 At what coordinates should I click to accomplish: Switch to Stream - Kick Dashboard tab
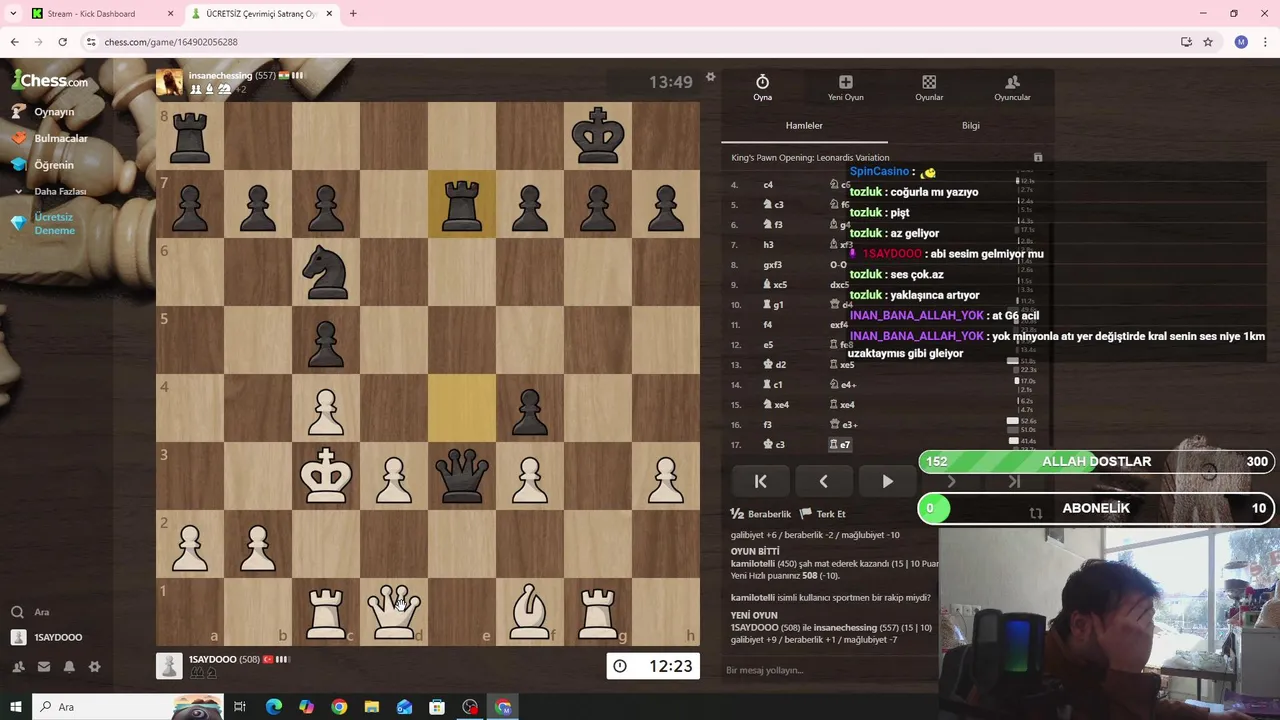[103, 14]
